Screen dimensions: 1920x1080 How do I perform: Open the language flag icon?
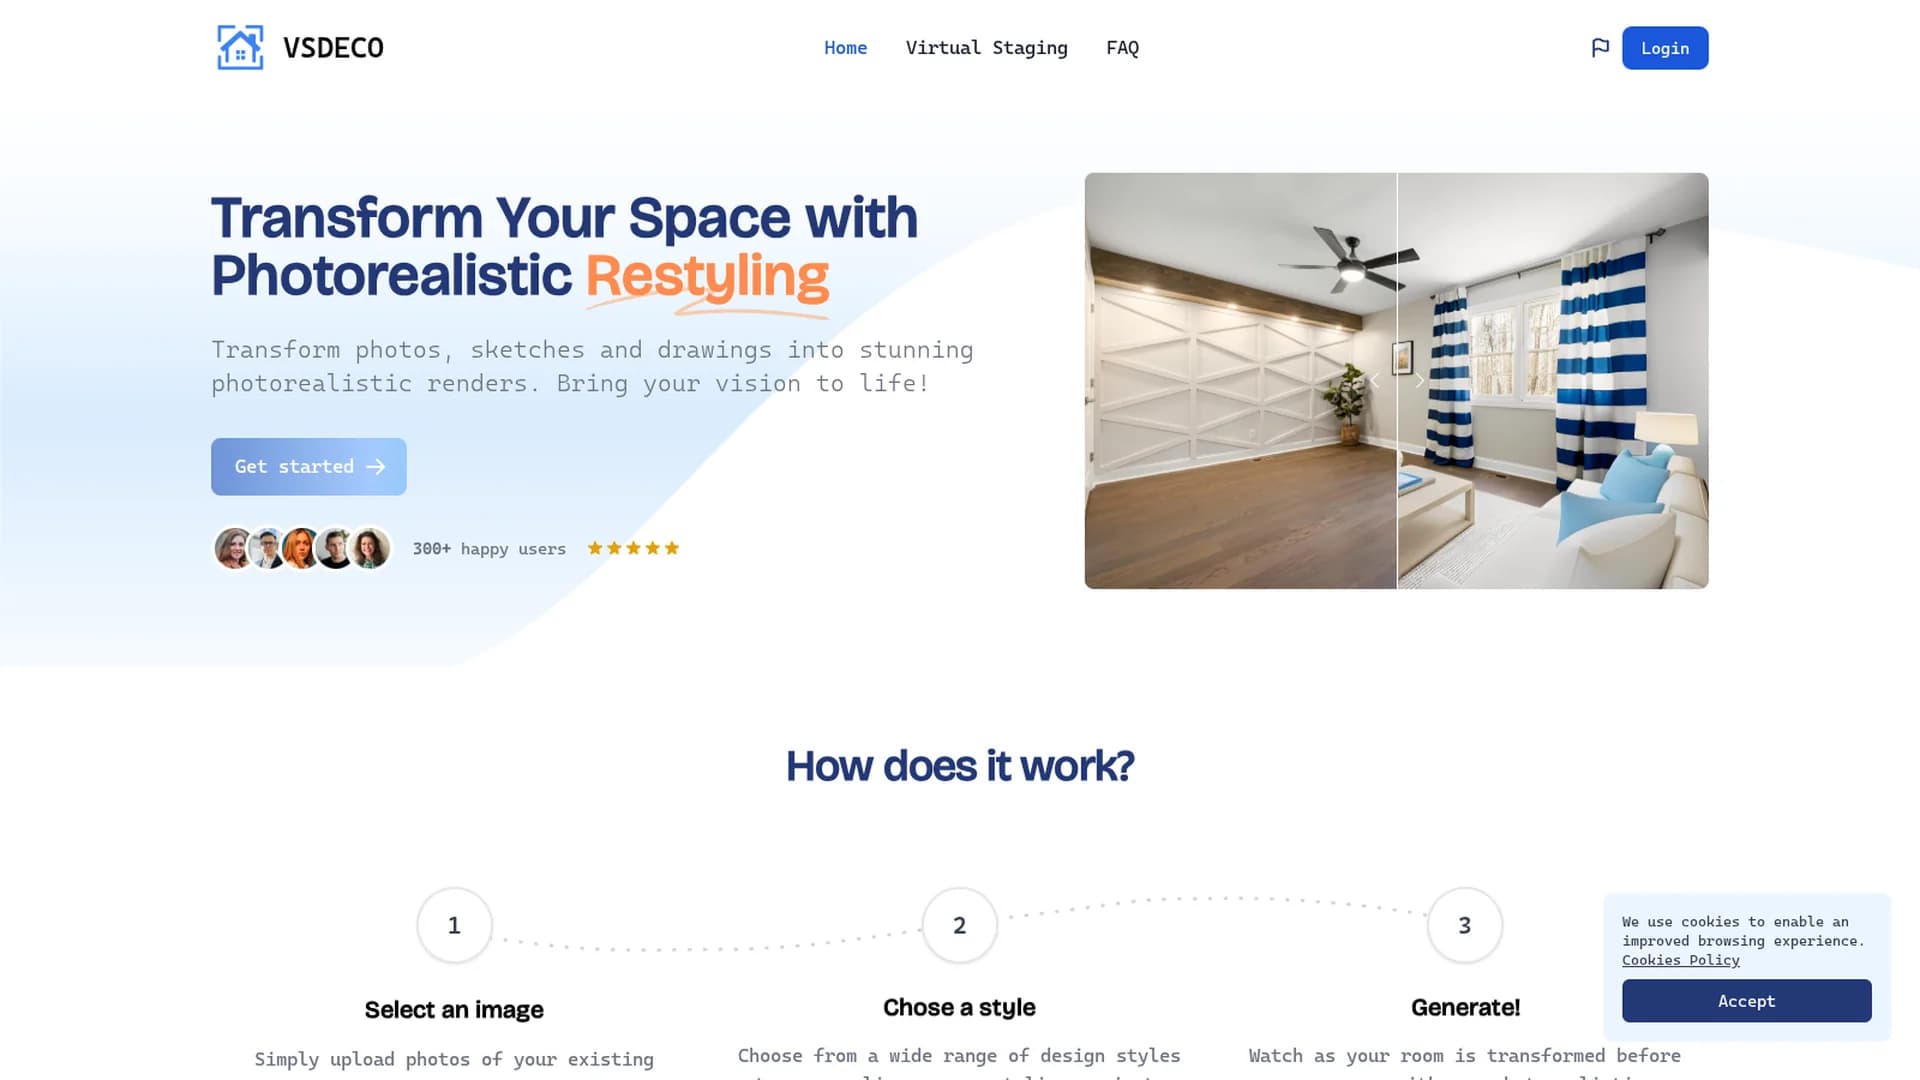pyautogui.click(x=1600, y=48)
